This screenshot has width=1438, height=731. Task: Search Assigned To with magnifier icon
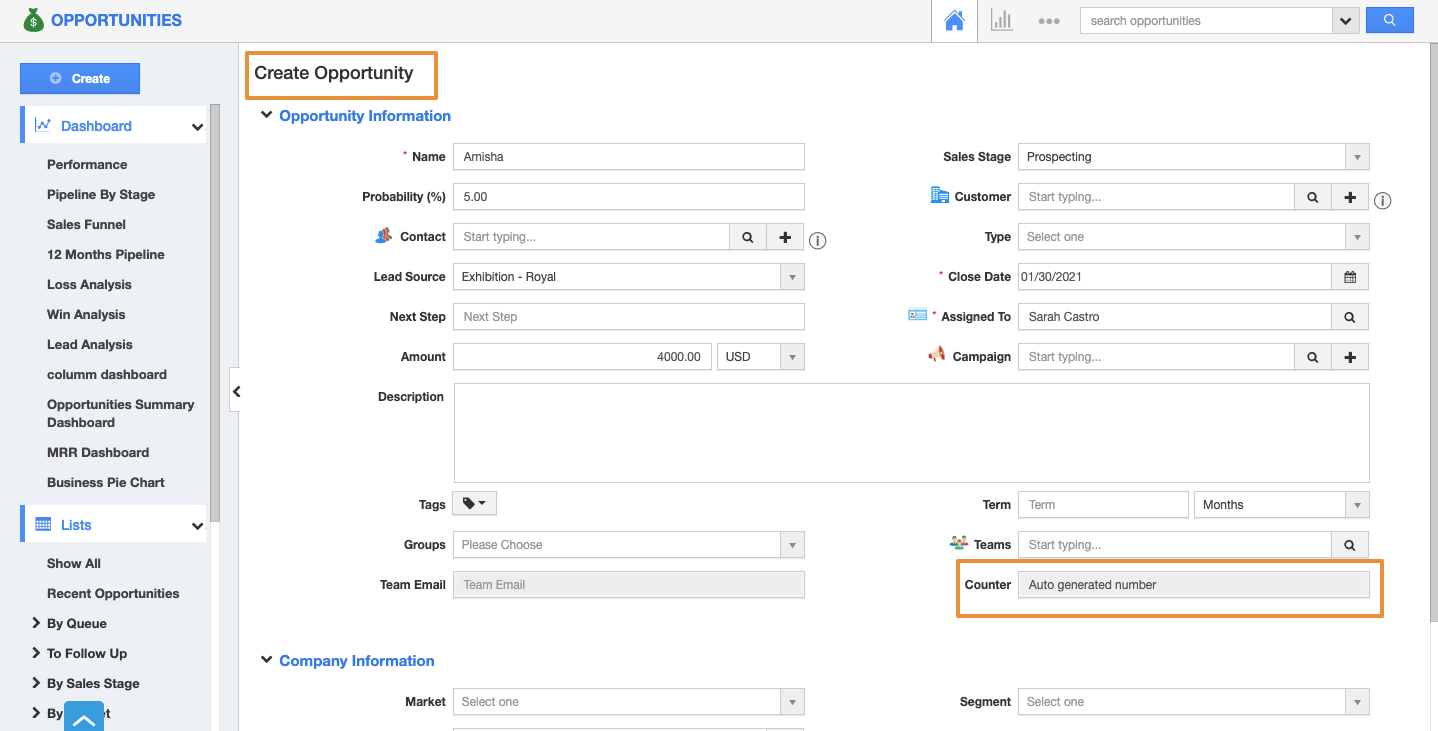click(x=1350, y=317)
